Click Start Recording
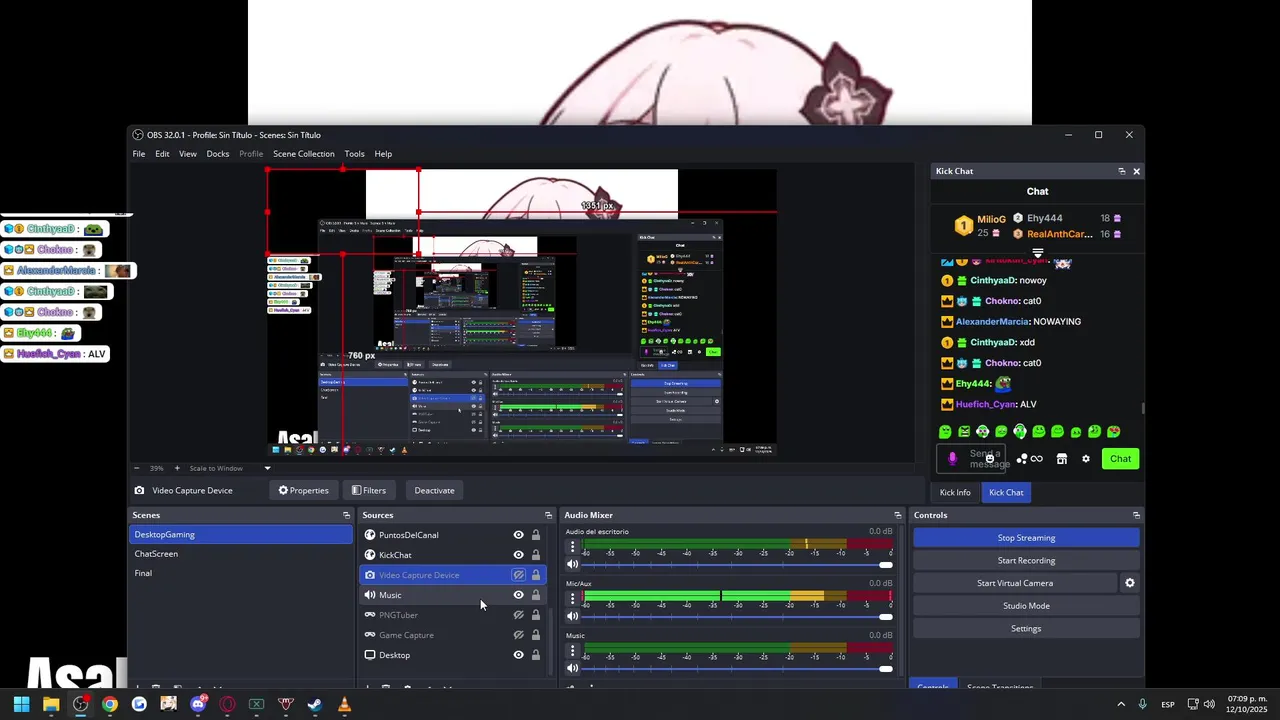This screenshot has height=720, width=1280. point(1026,561)
